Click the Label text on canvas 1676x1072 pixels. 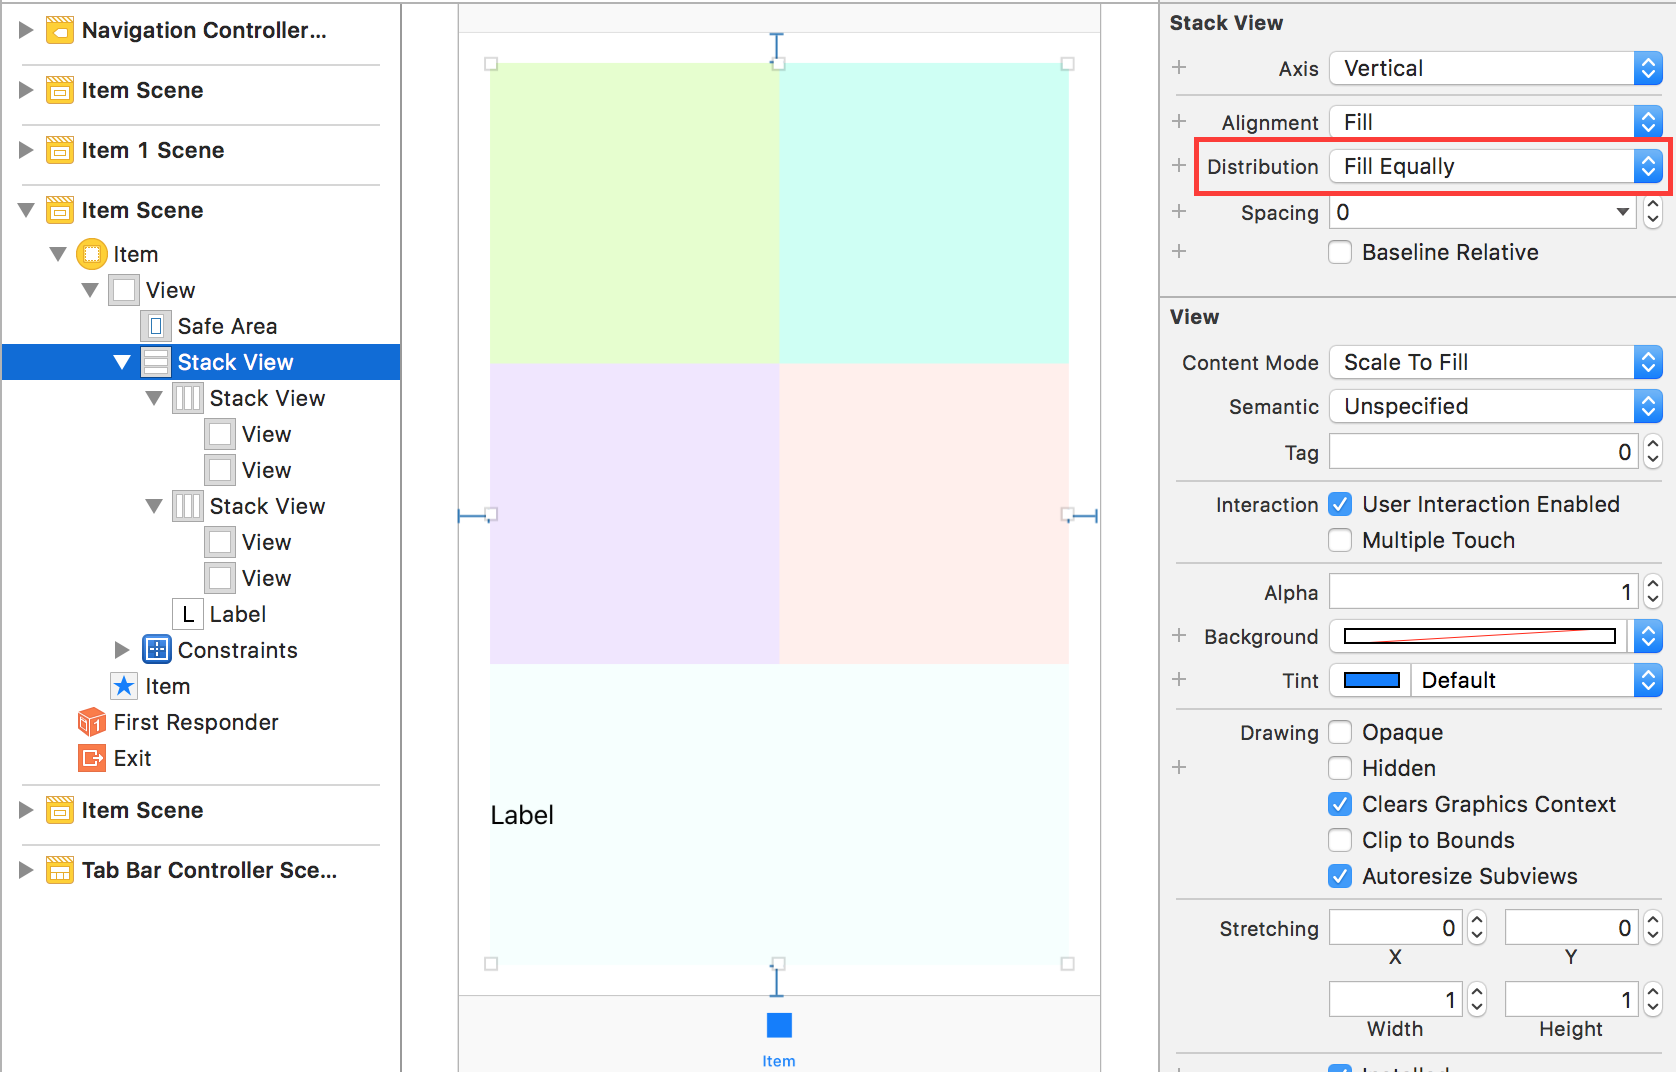pyautogui.click(x=522, y=815)
